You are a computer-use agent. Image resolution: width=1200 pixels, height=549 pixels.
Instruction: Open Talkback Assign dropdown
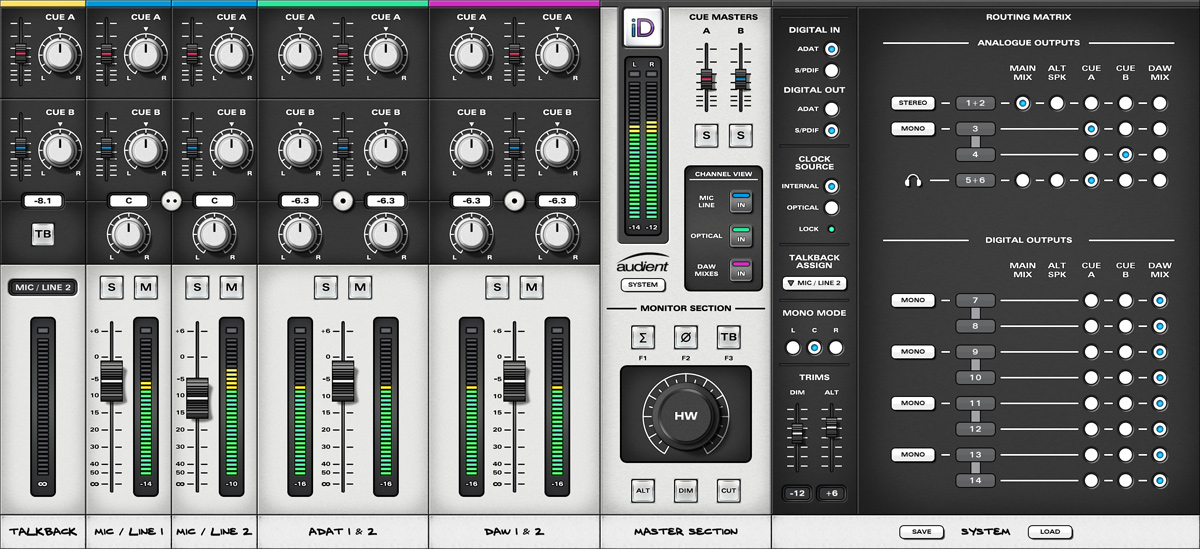[814, 283]
